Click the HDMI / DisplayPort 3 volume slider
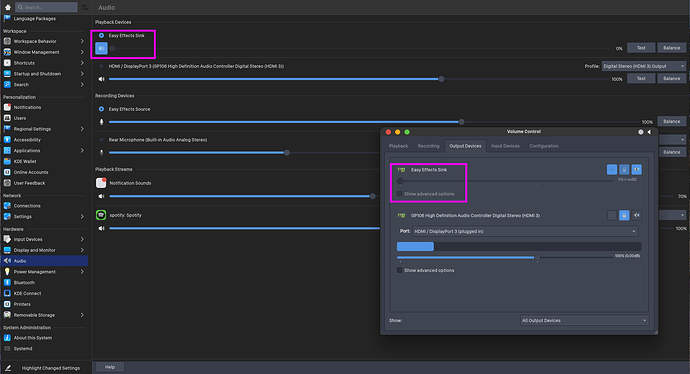 (359, 79)
